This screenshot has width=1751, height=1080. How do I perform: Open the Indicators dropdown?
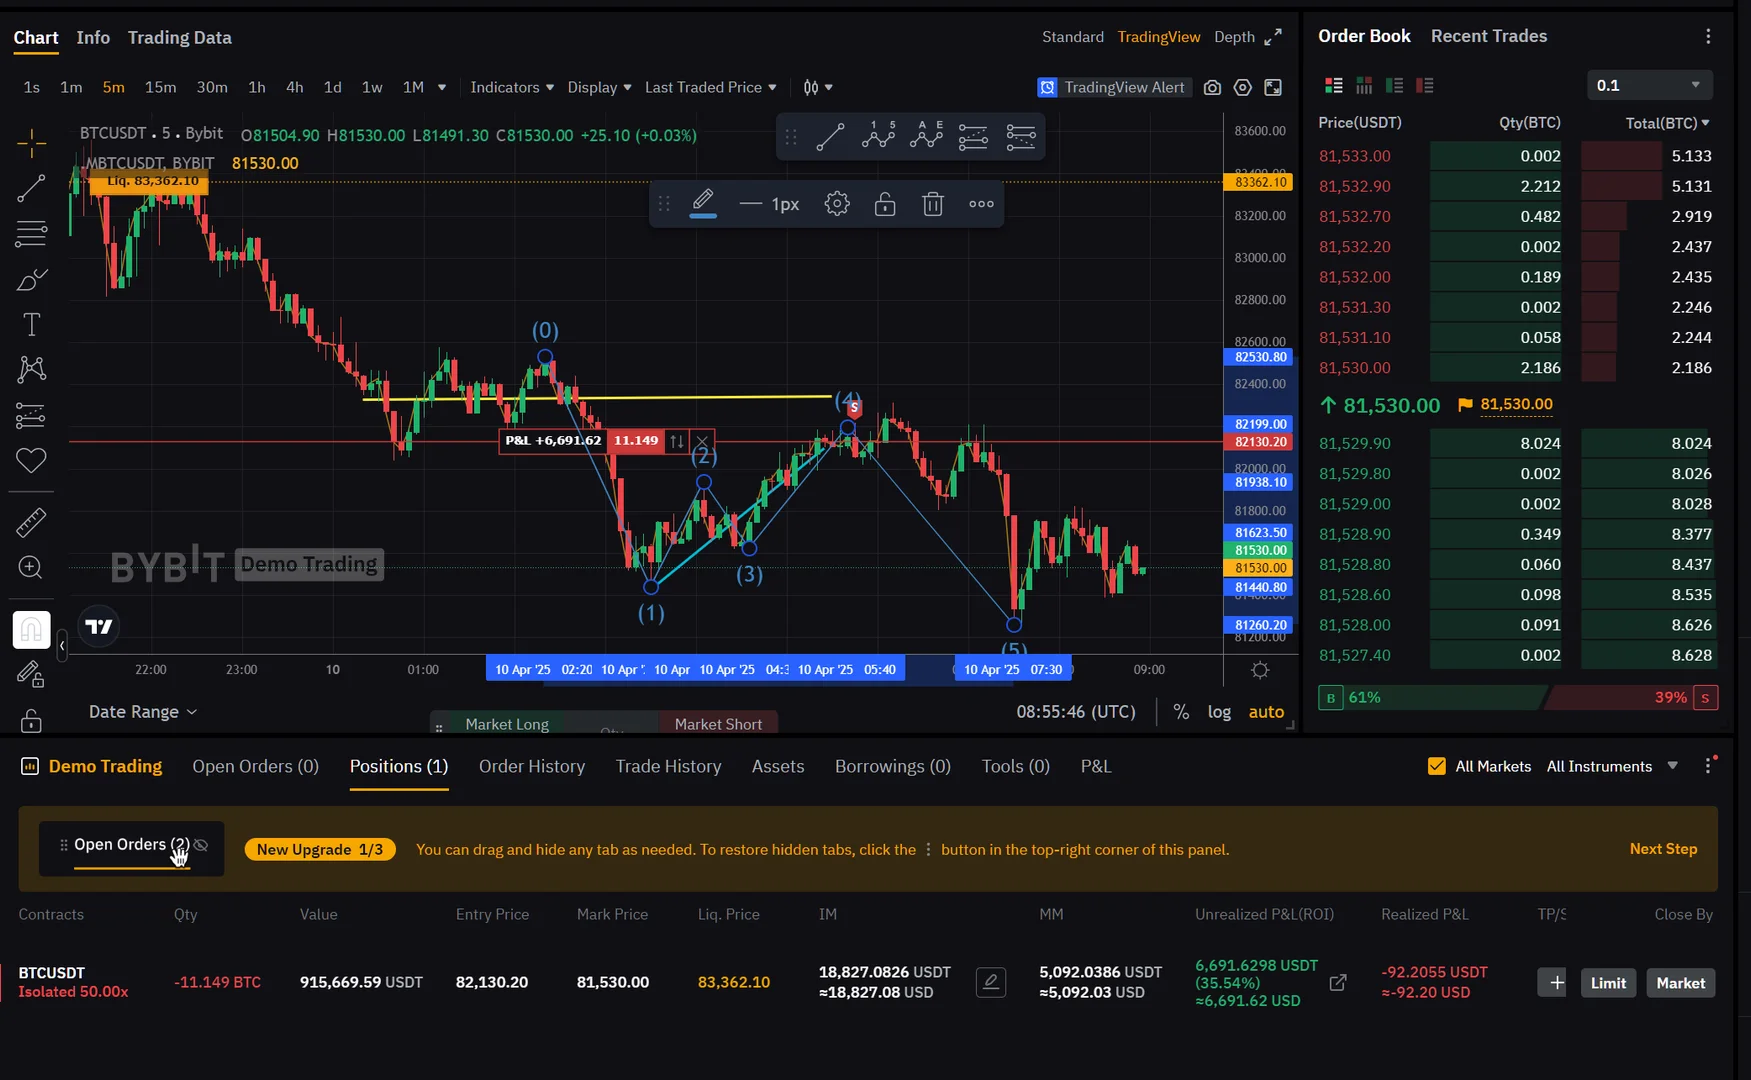[x=512, y=87]
